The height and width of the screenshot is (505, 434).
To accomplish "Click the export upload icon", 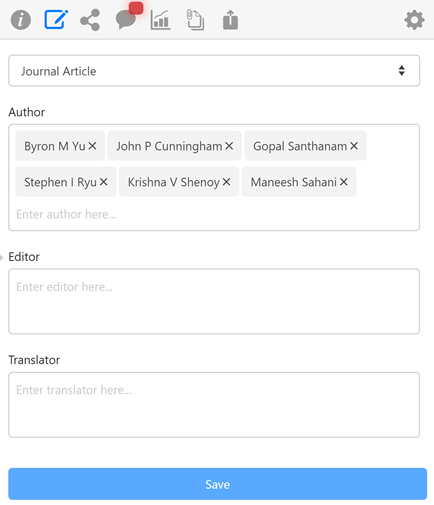I will point(230,20).
